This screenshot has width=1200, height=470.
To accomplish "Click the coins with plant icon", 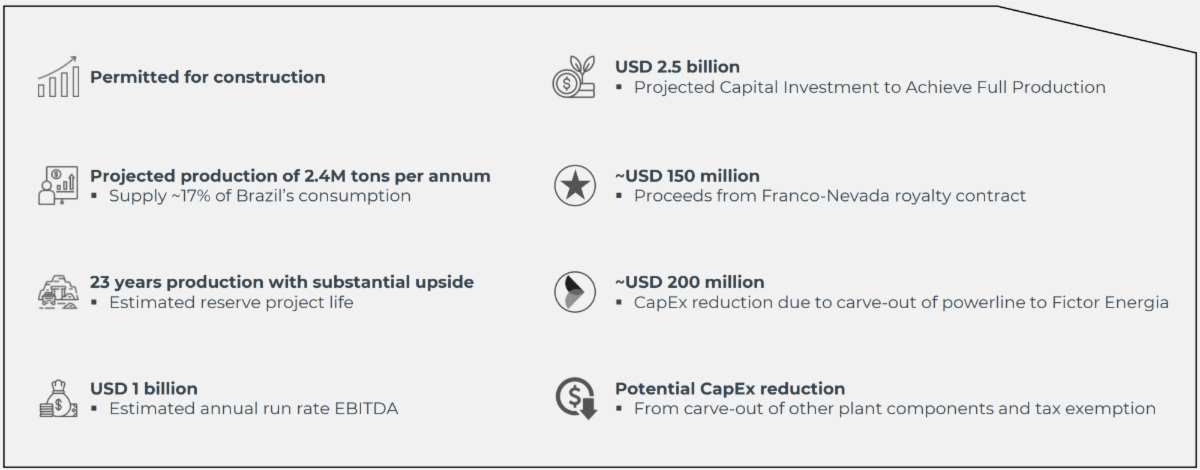I will pos(574,78).
